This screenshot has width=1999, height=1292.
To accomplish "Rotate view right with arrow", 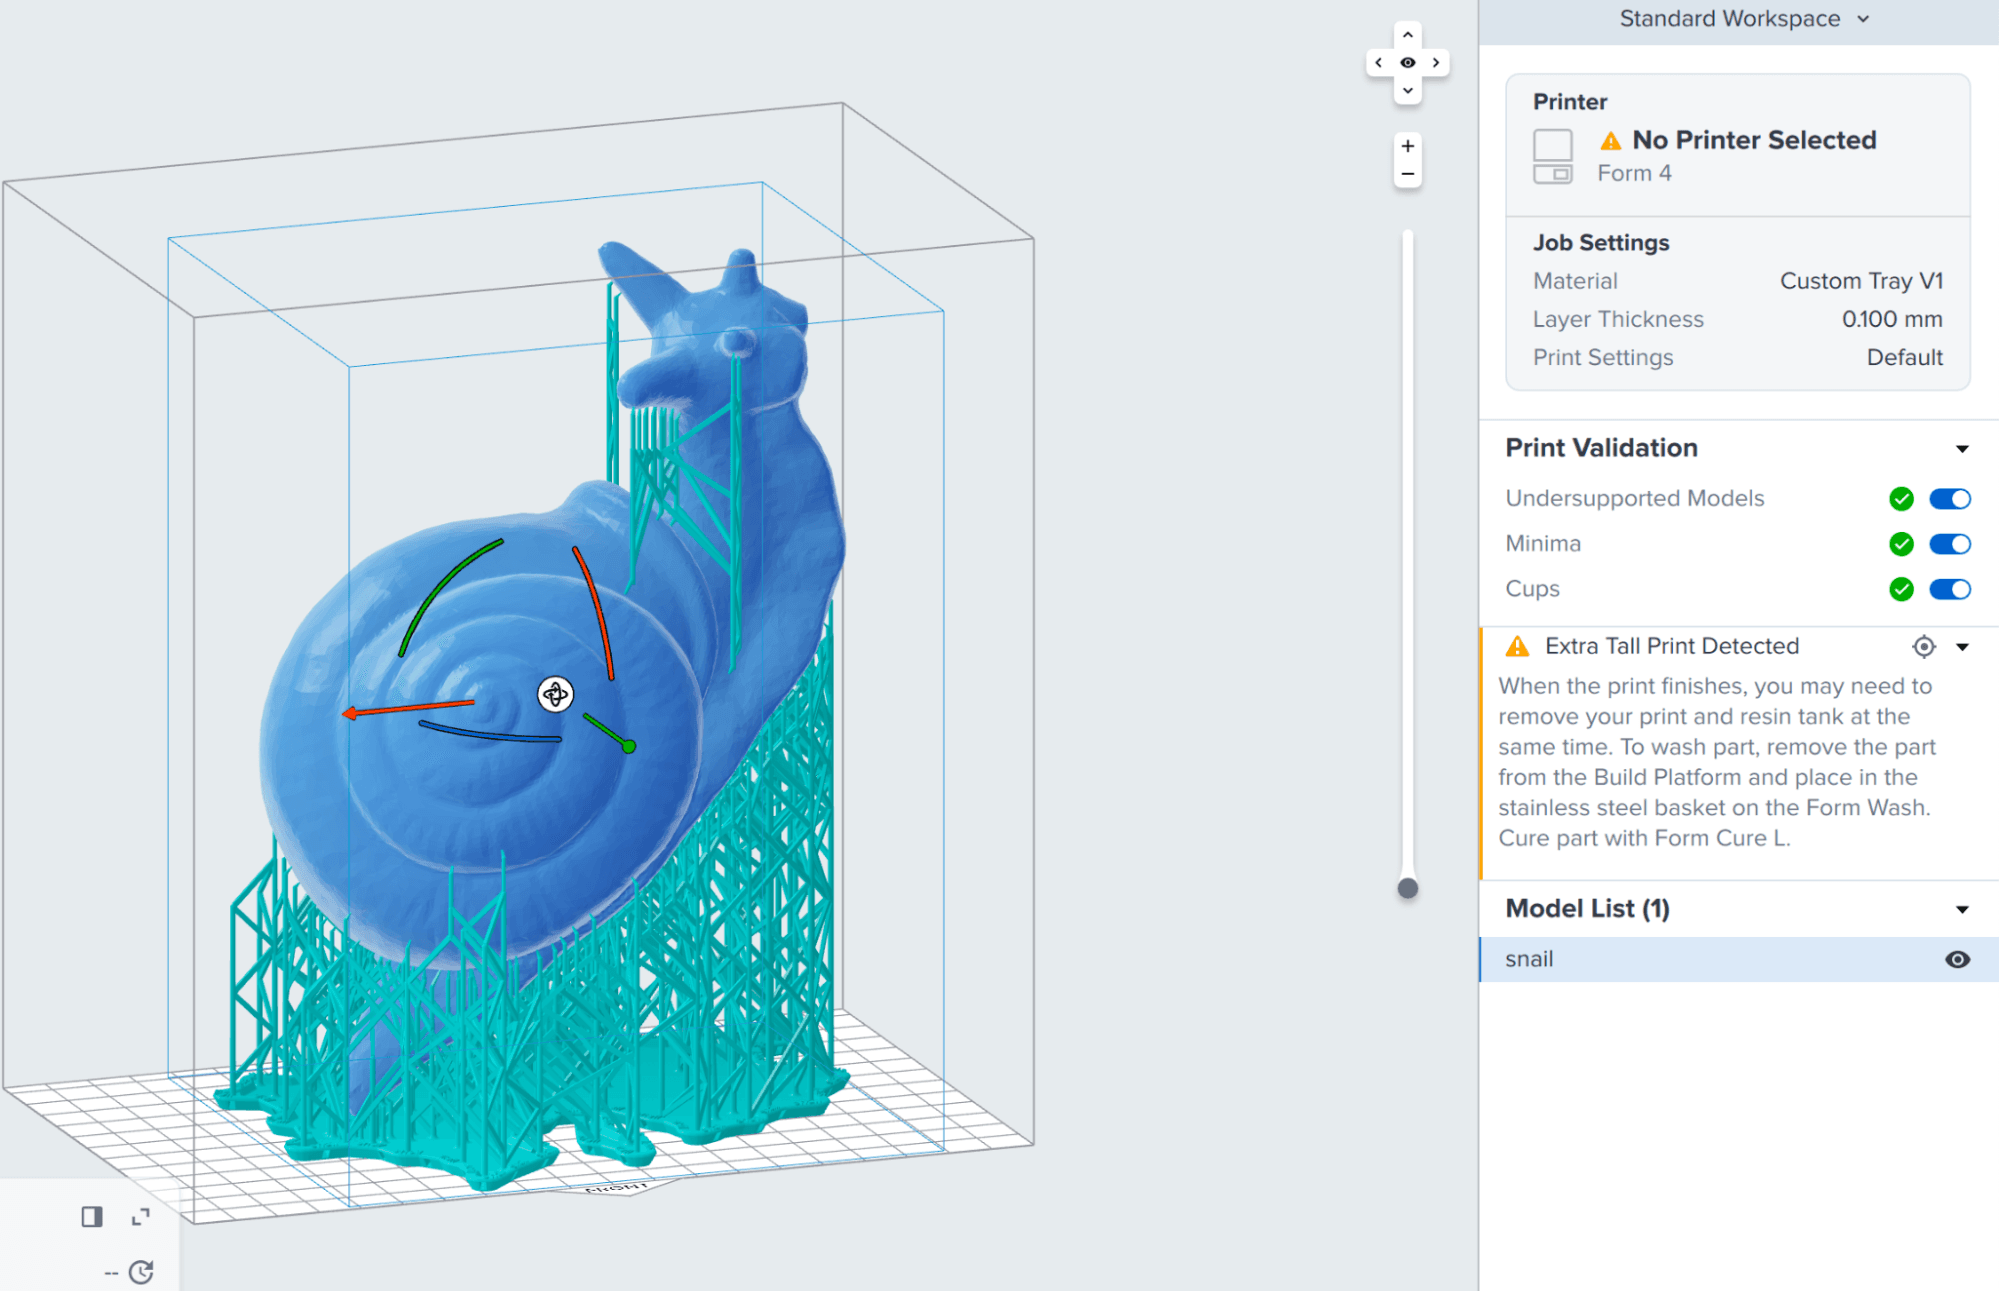I will click(x=1436, y=63).
